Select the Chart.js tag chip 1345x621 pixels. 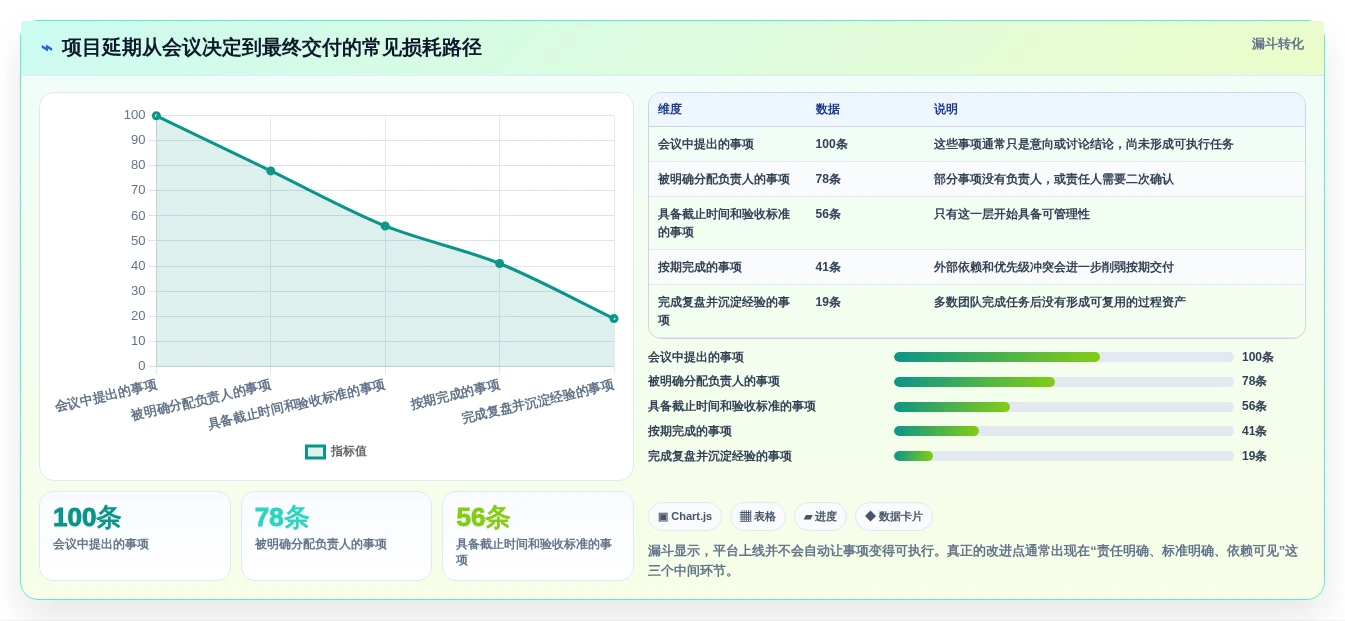pos(685,517)
